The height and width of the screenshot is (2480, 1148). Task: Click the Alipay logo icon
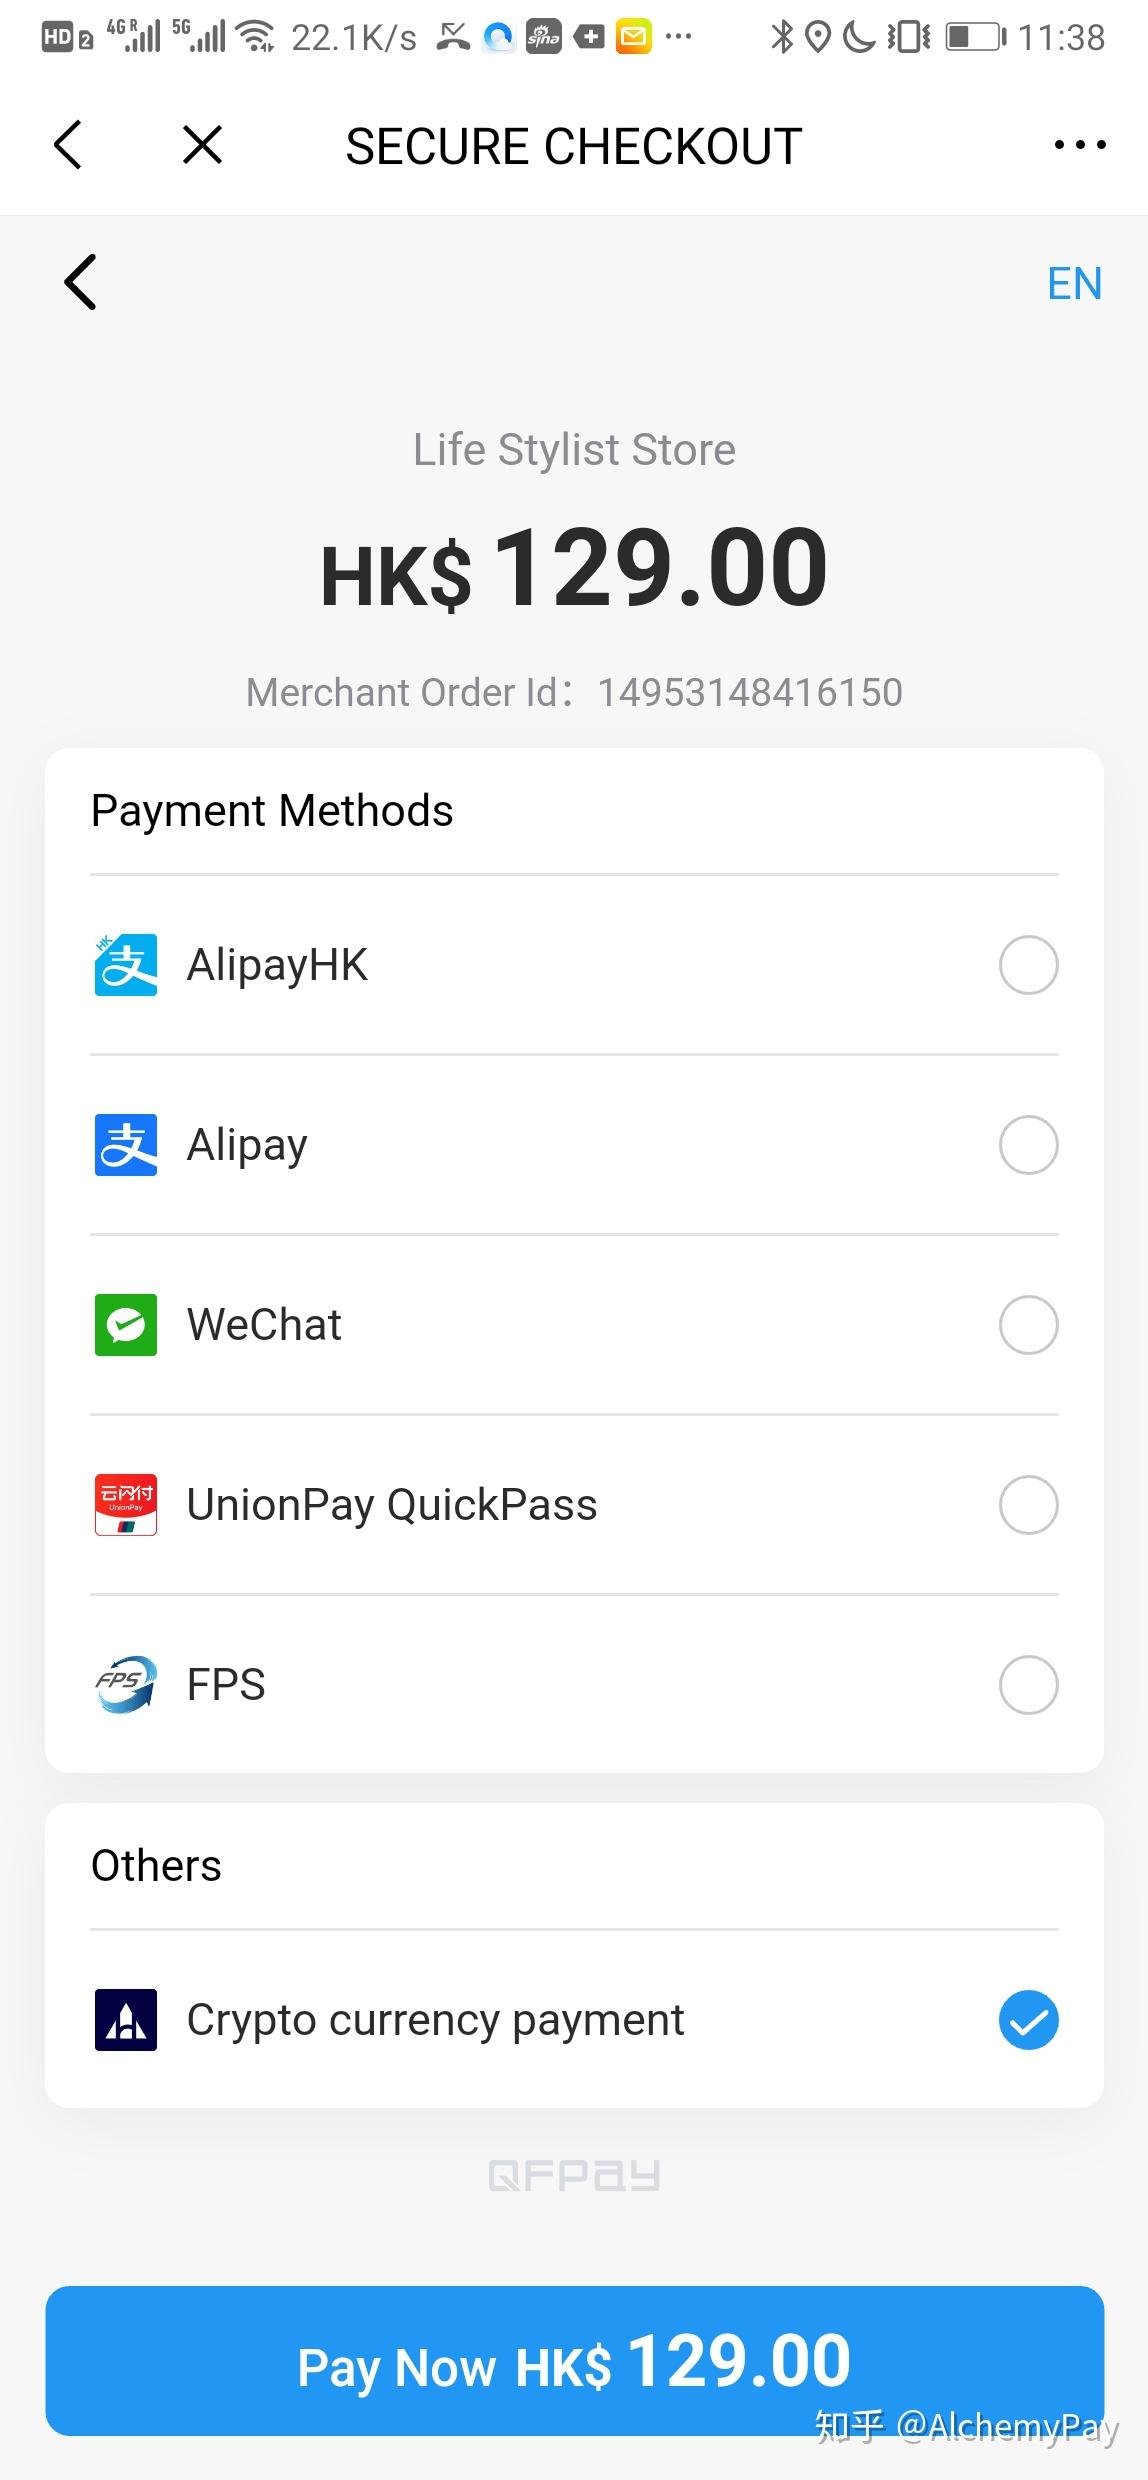pyautogui.click(x=124, y=1144)
